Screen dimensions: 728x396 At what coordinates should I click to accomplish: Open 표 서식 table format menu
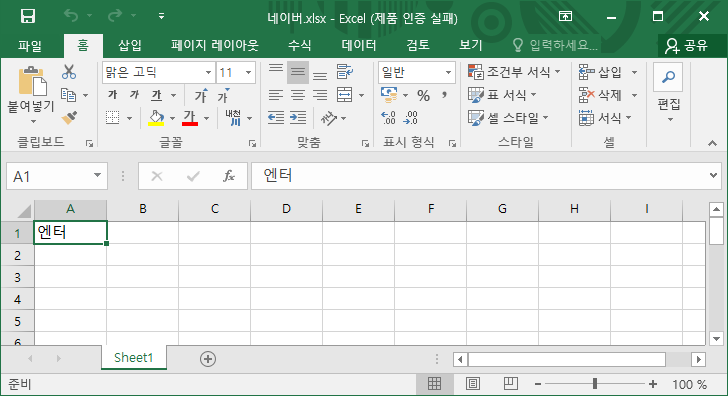(x=502, y=95)
